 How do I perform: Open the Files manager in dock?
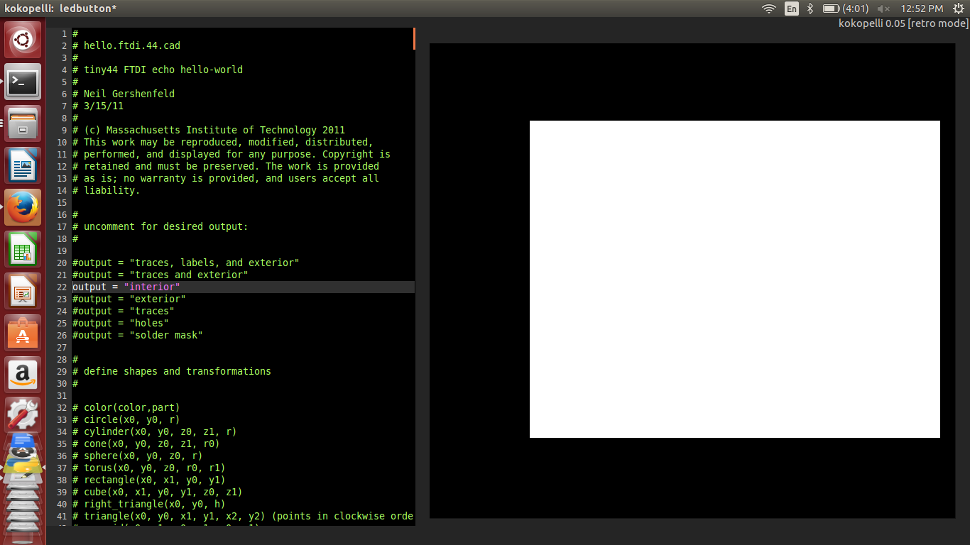[23, 124]
